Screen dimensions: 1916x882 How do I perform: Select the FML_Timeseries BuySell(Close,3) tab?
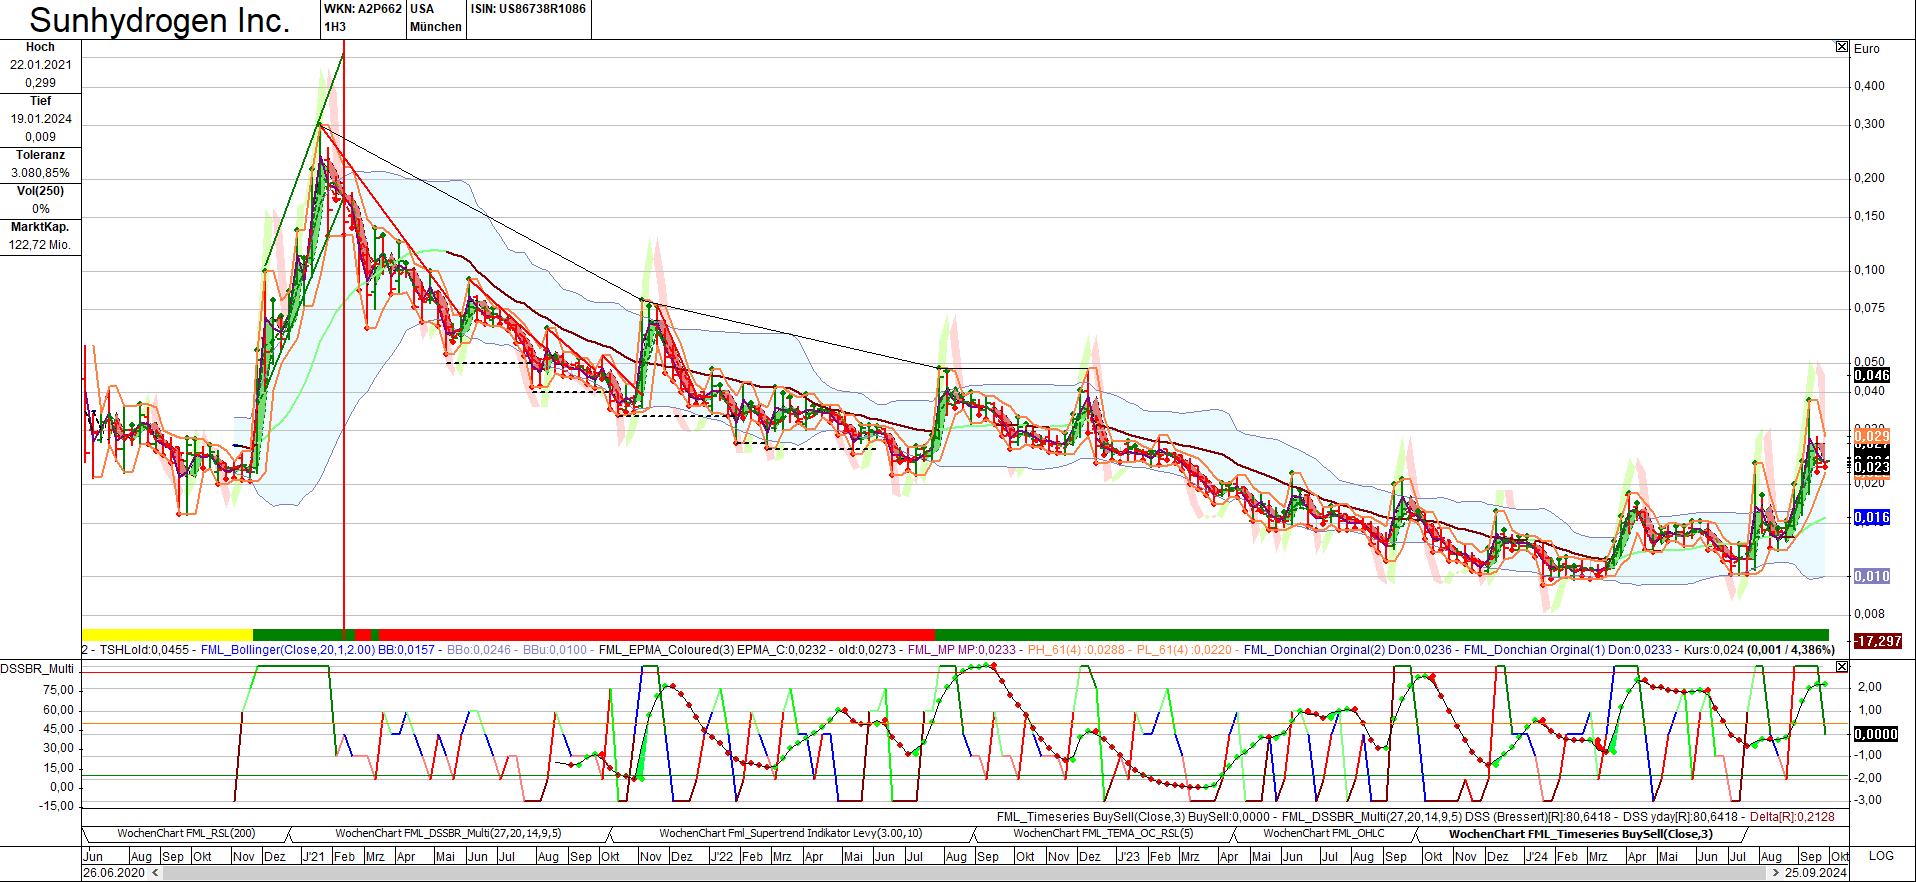point(1580,833)
